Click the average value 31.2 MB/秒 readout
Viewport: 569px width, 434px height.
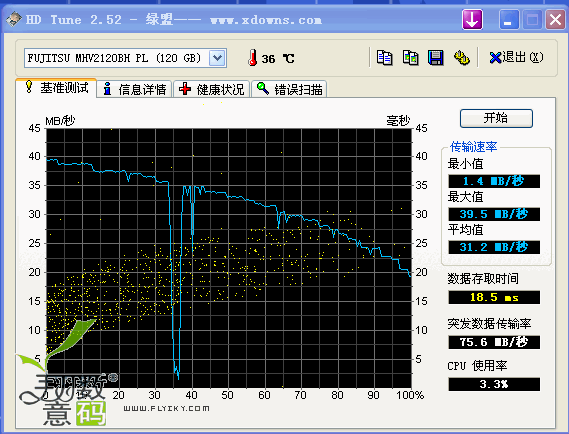(x=494, y=247)
